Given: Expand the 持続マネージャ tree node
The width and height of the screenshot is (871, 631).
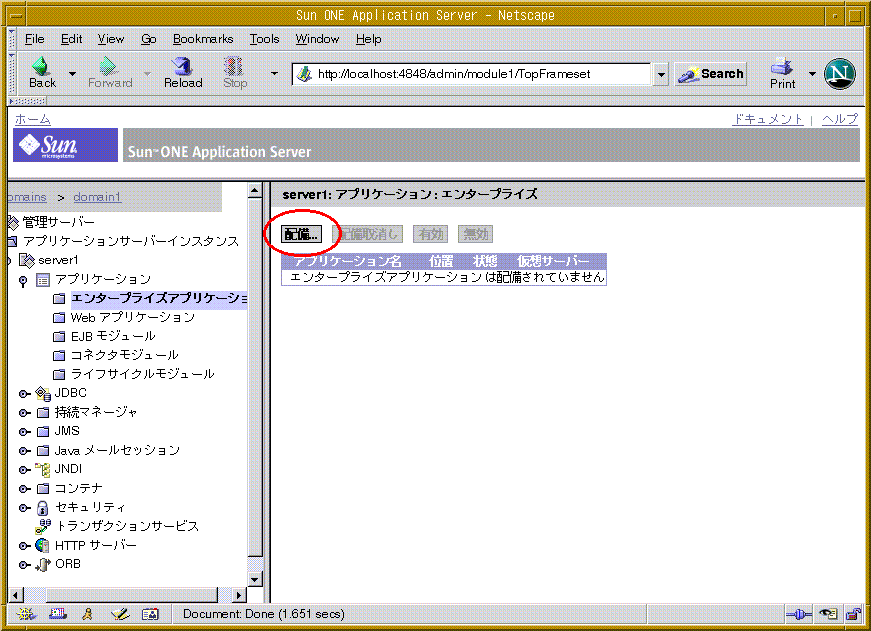Looking at the screenshot, I should pyautogui.click(x=24, y=413).
